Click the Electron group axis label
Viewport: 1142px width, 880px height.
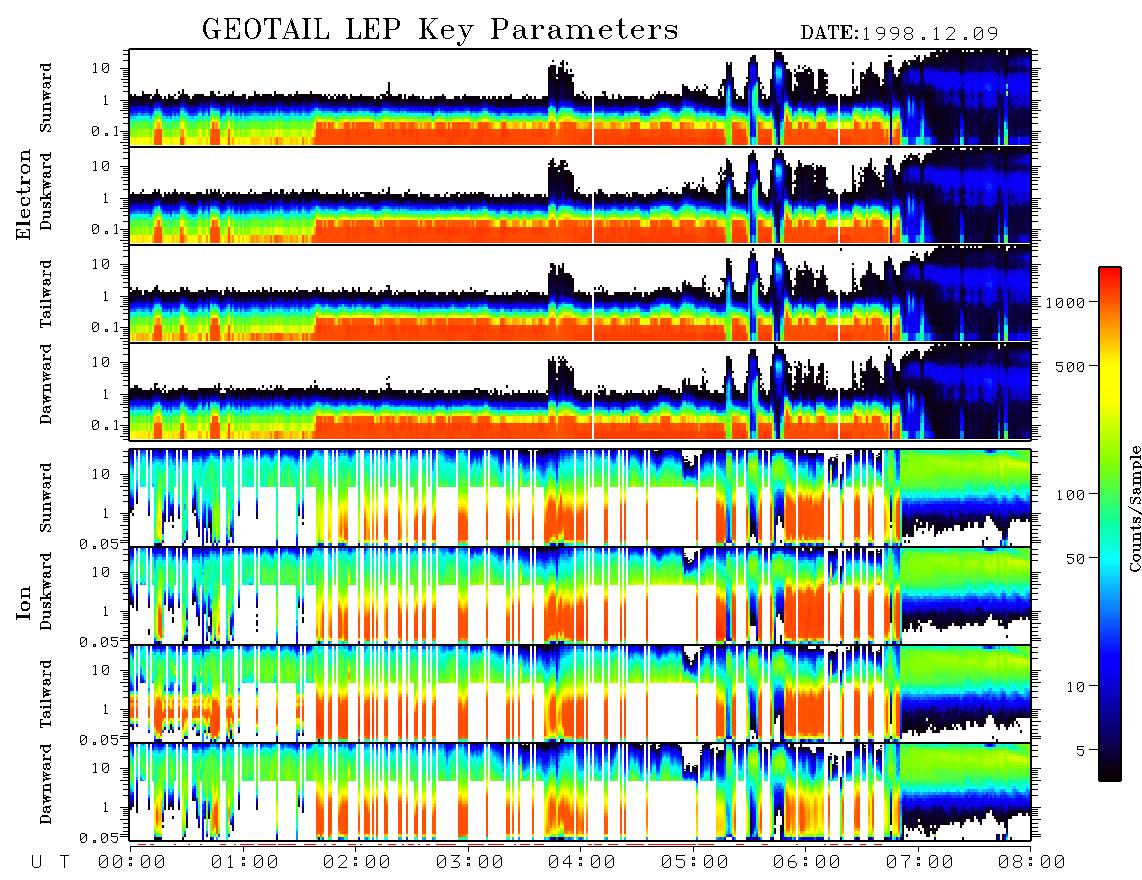24,195
